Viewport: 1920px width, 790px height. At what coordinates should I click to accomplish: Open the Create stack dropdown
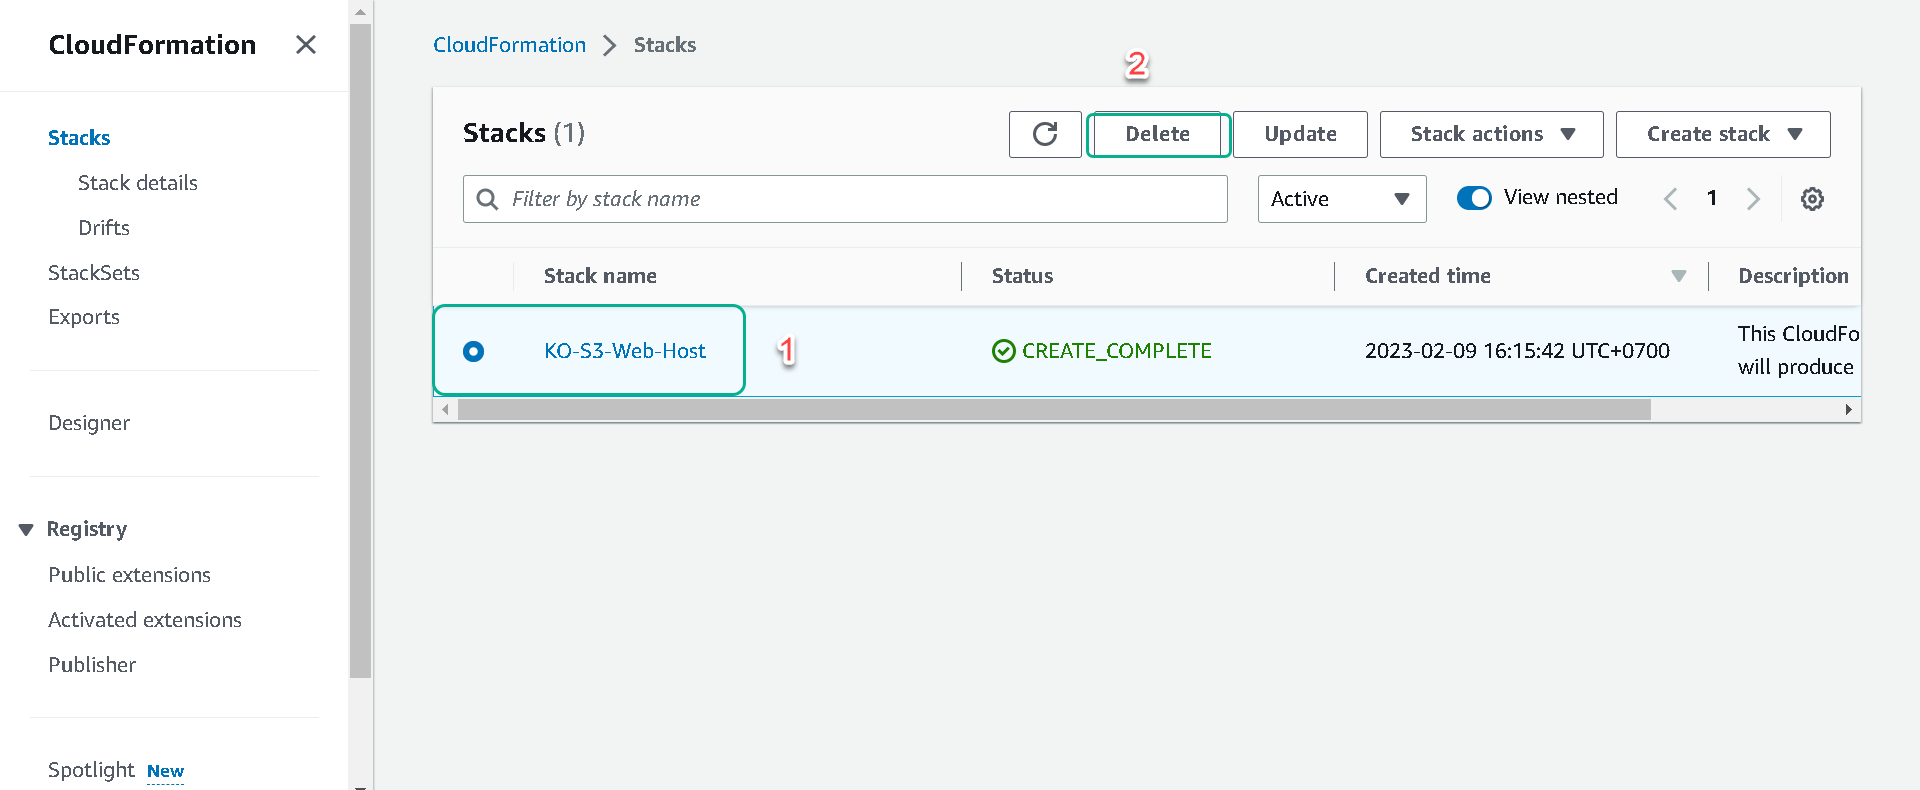(1723, 134)
